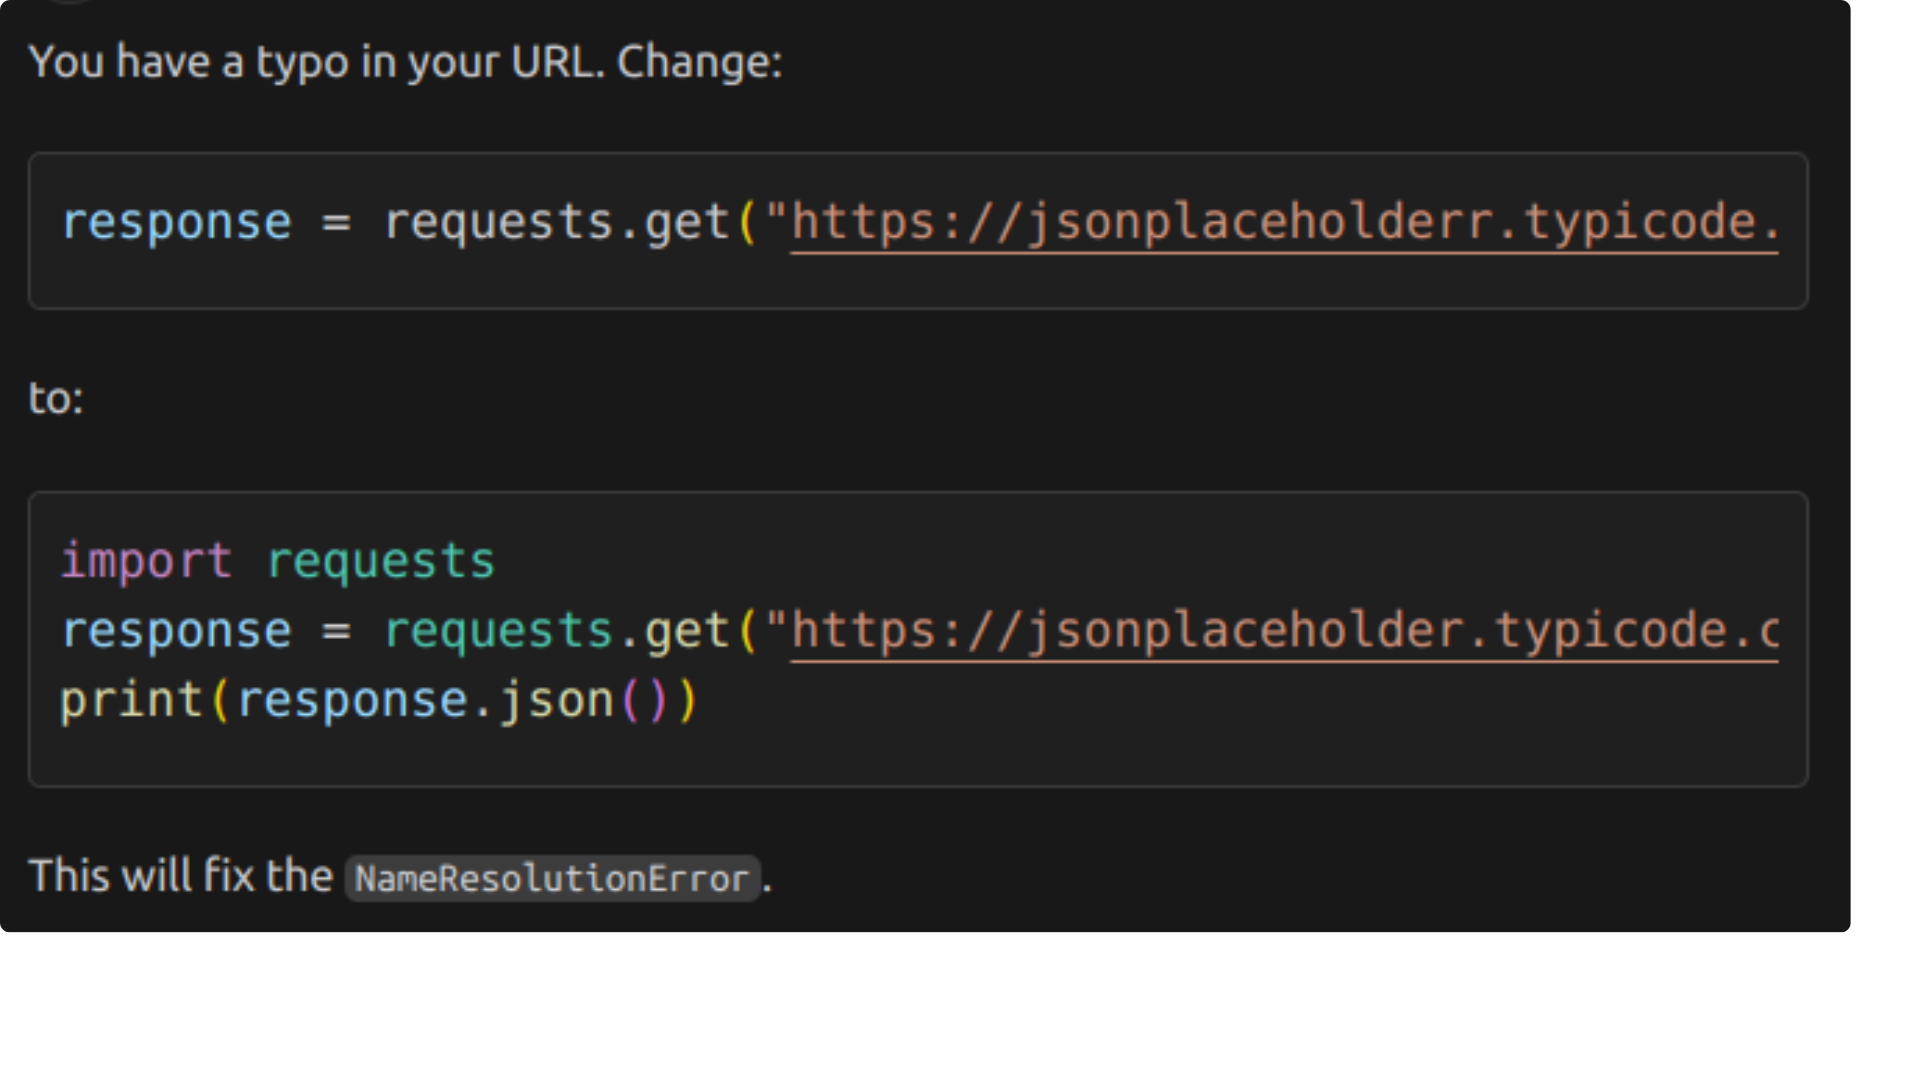The height and width of the screenshot is (1080, 1920).
Task: Click the json method call in print line
Action: coord(556,700)
